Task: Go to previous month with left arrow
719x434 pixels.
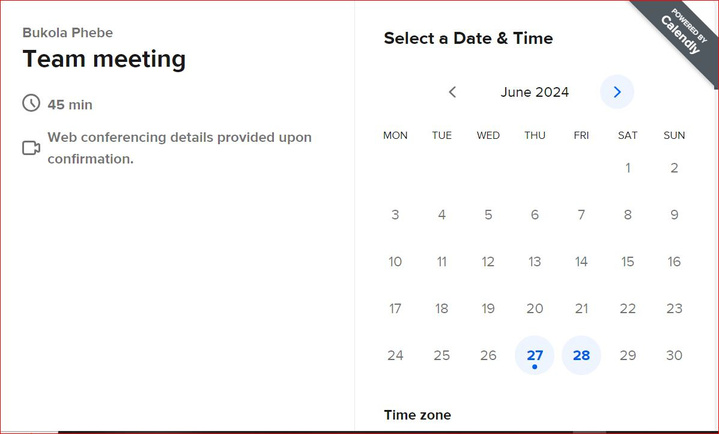Action: 452,92
